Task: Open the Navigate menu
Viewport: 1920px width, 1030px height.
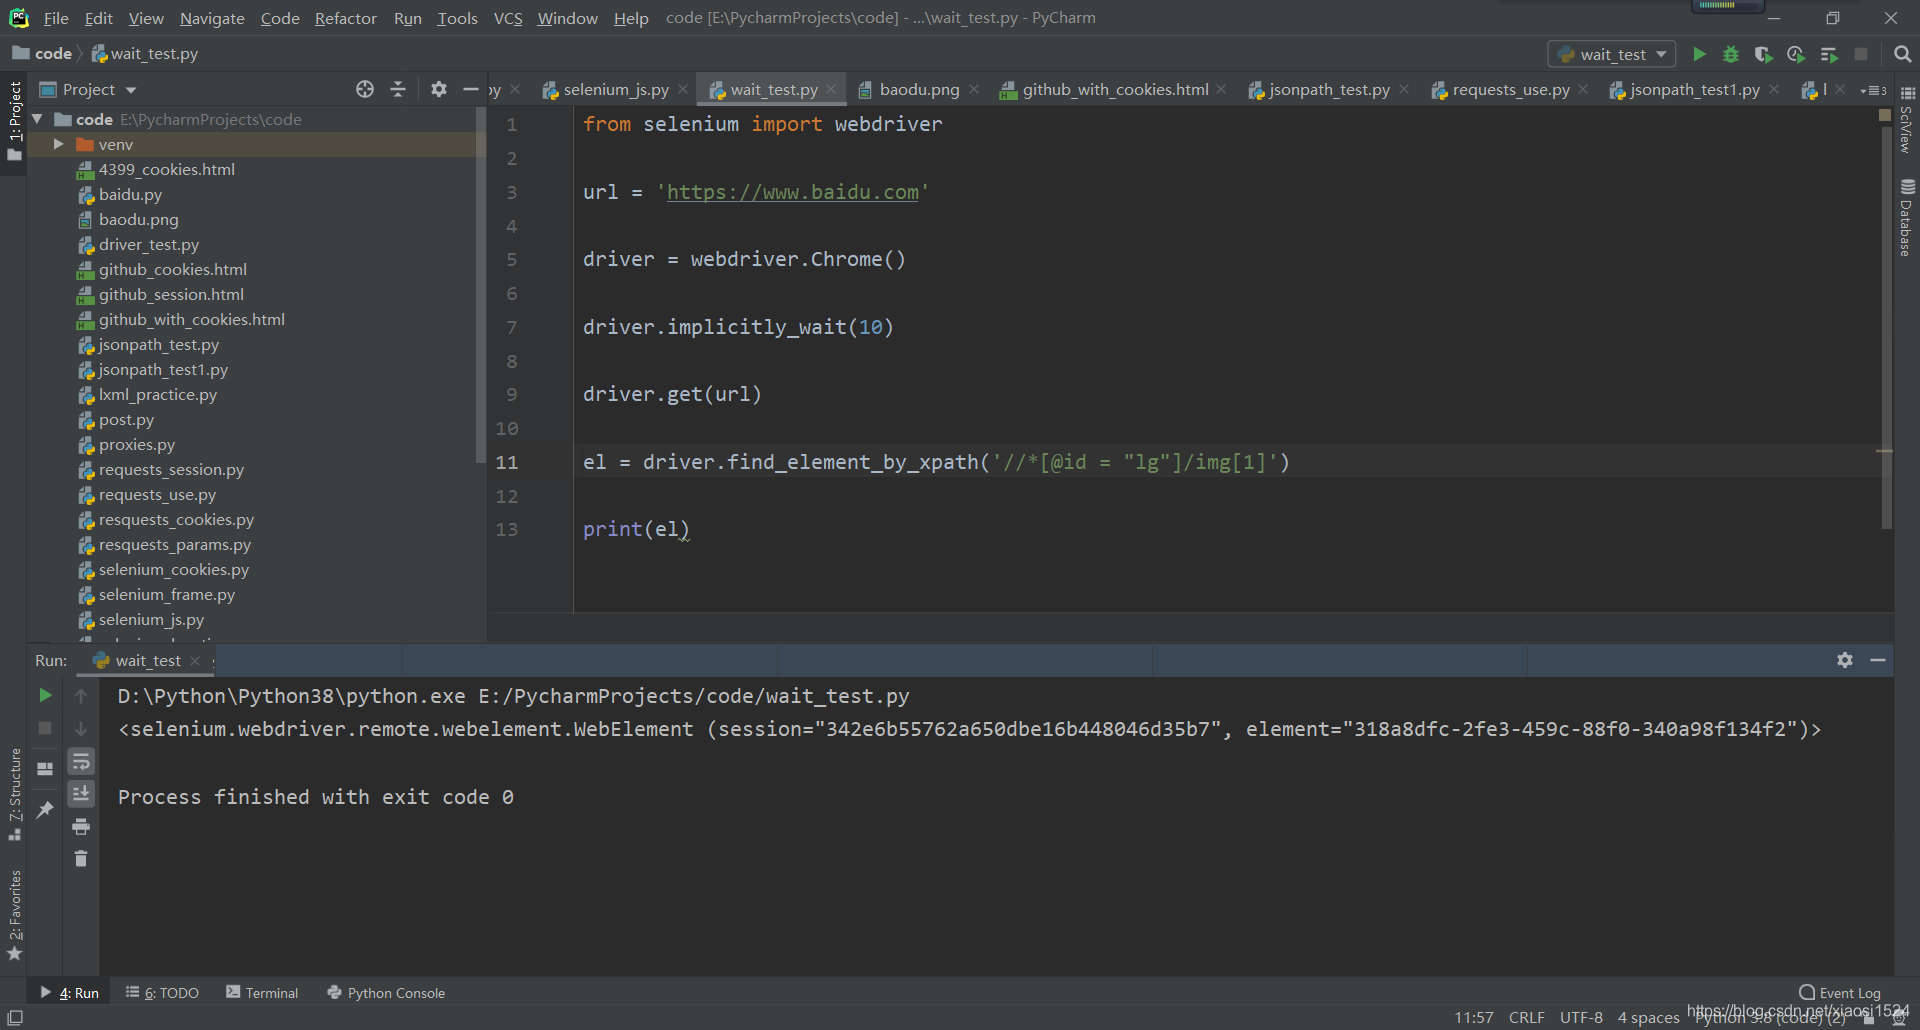Action: [212, 18]
